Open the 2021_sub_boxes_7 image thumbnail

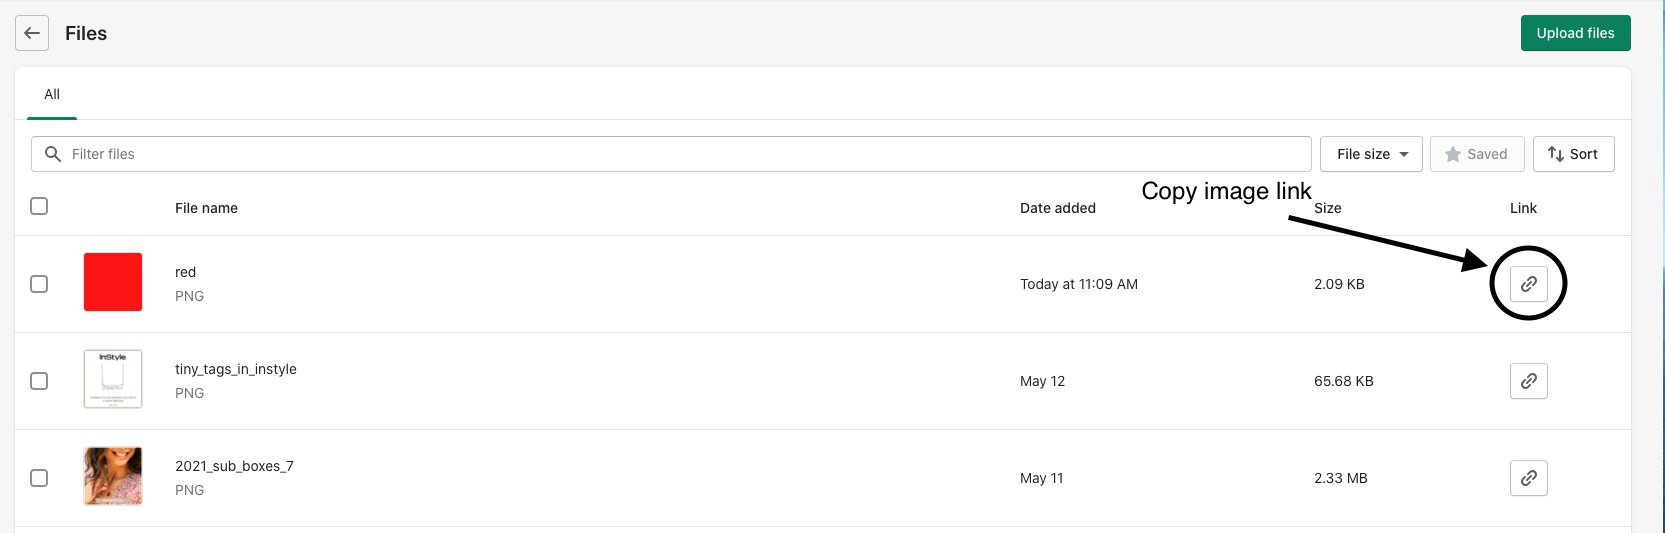(x=113, y=476)
